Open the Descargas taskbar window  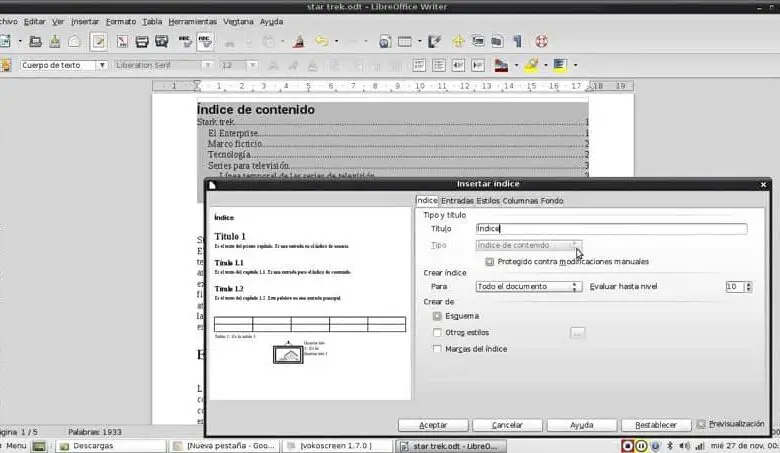(x=110, y=446)
